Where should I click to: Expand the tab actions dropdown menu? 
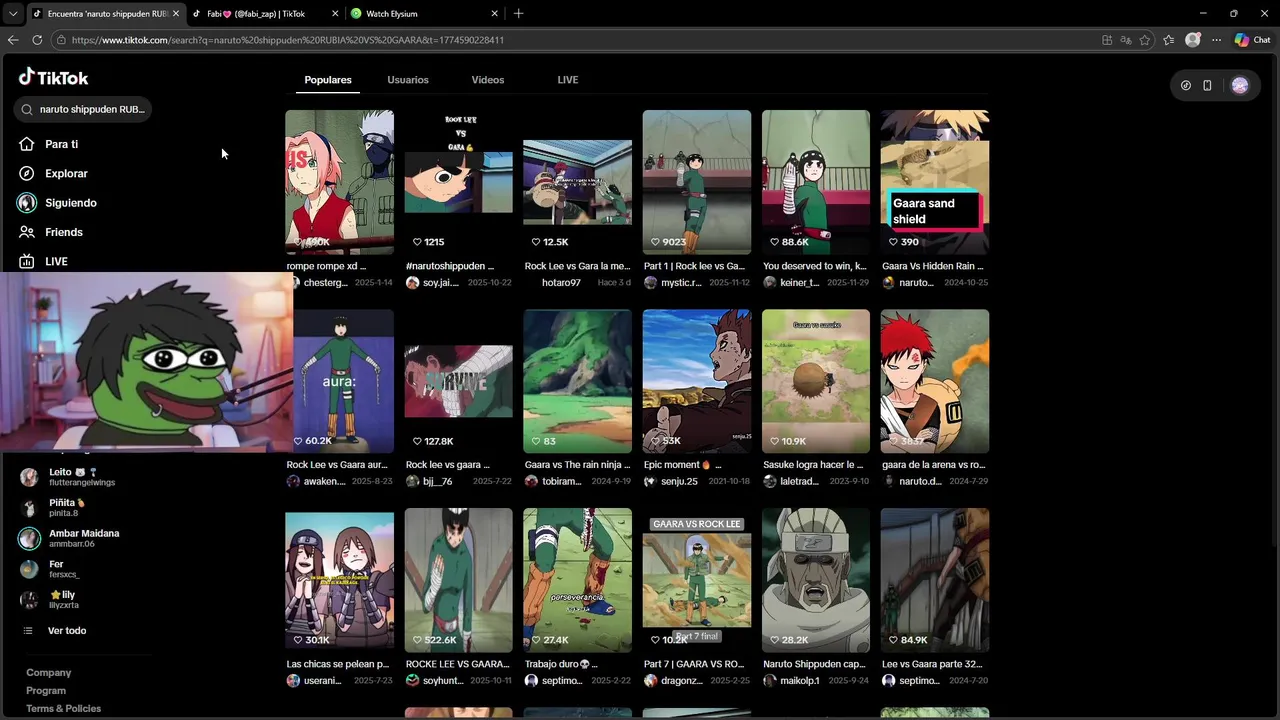(13, 14)
